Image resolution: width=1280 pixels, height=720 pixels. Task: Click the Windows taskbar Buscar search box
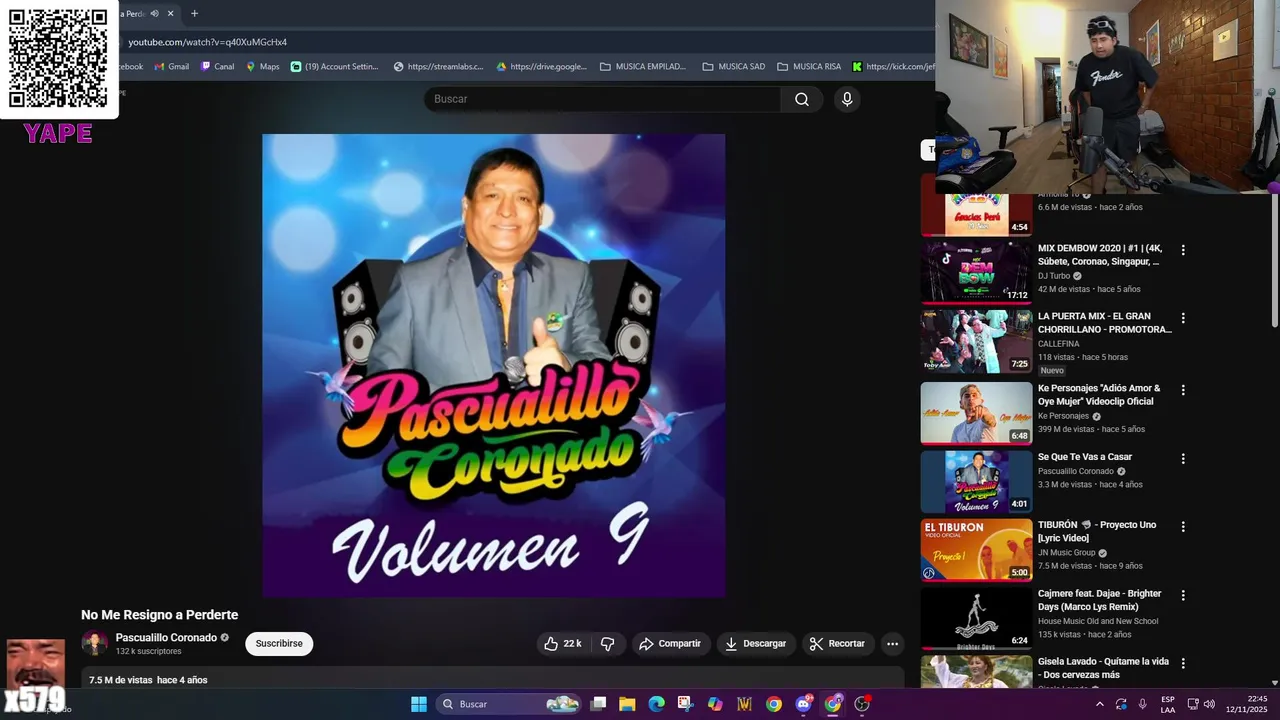pyautogui.click(x=511, y=704)
